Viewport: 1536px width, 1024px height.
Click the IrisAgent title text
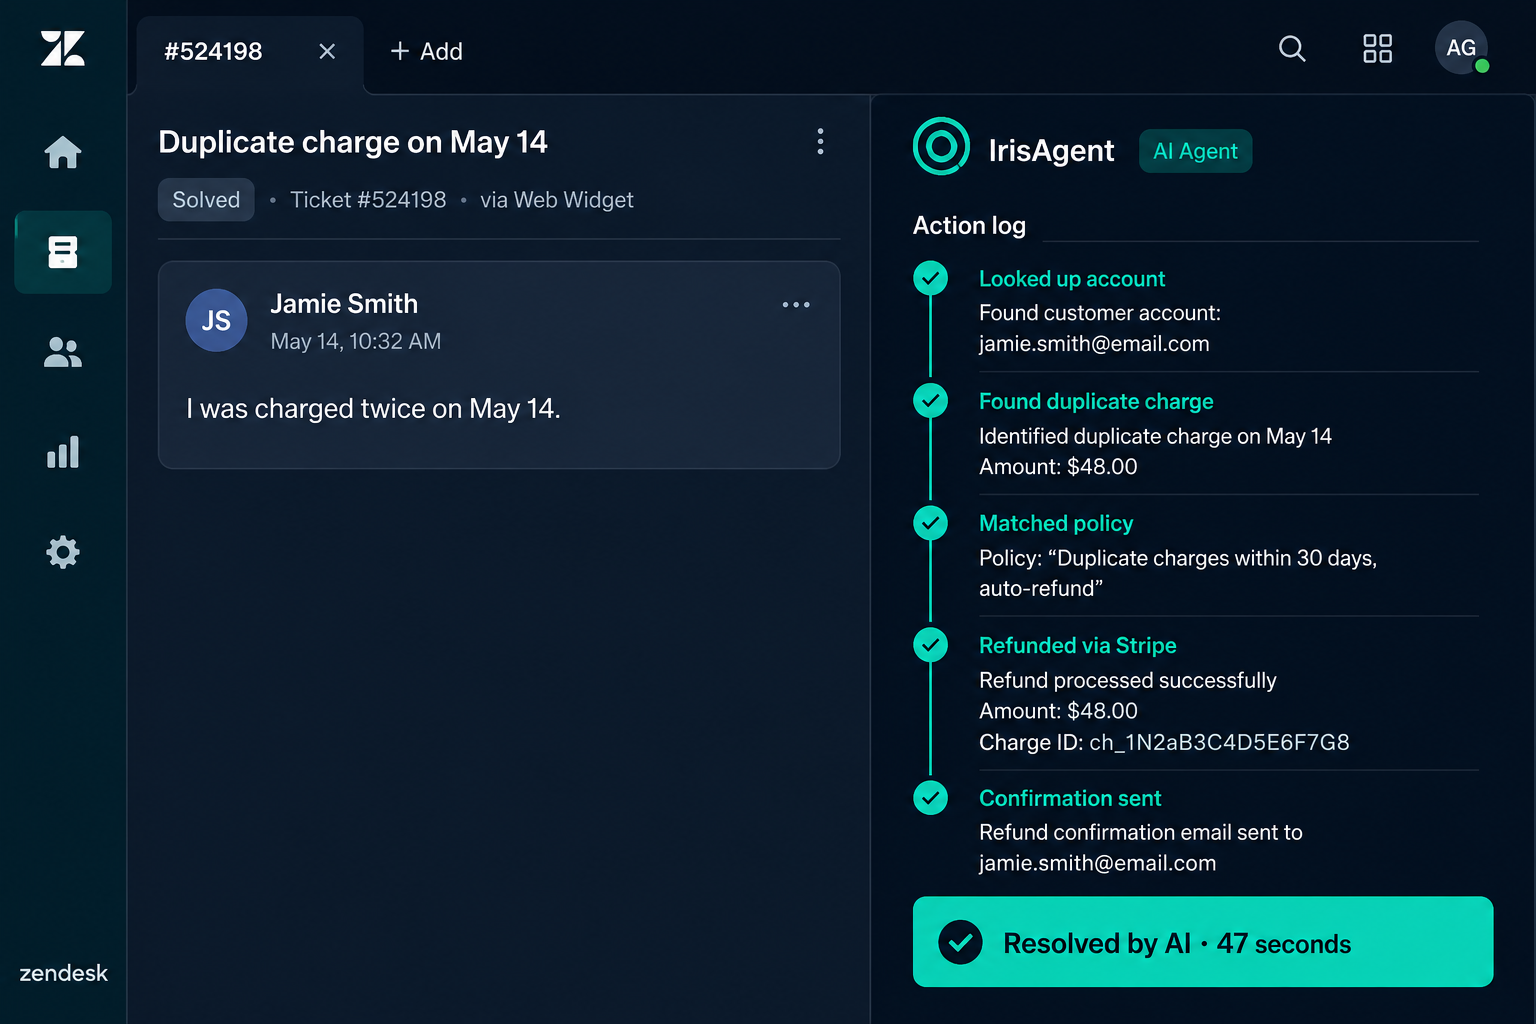coord(1051,150)
